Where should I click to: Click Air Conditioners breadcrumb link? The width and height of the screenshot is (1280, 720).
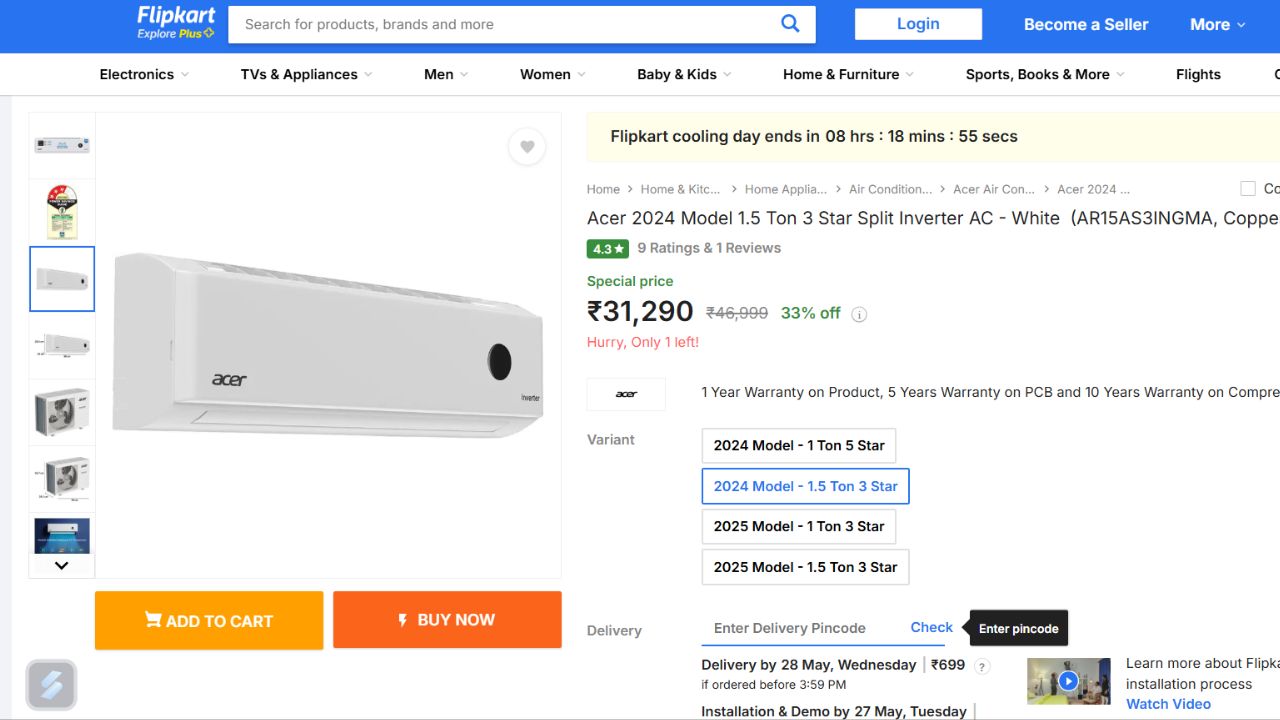(890, 189)
